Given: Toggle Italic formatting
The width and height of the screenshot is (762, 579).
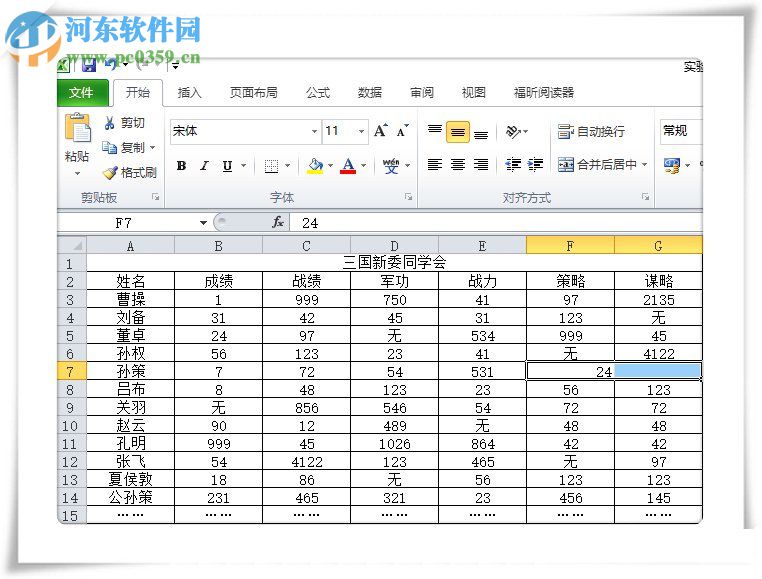Looking at the screenshot, I should pos(205,166).
